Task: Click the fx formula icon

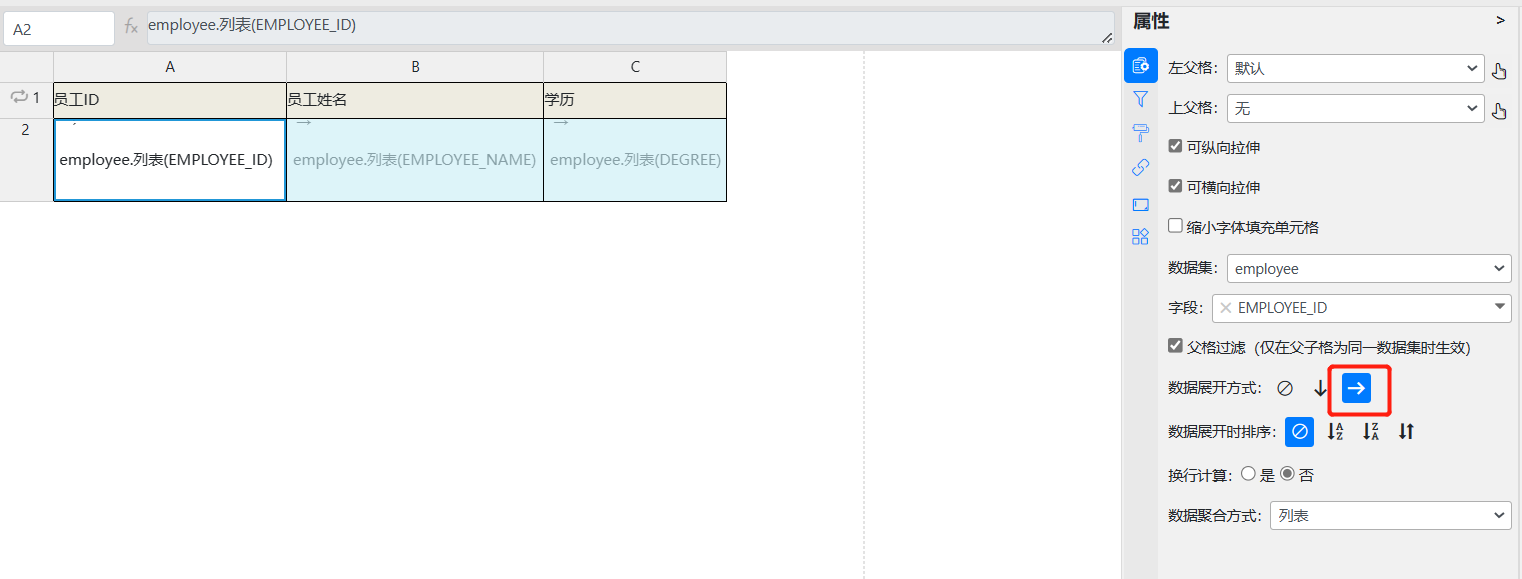Action: (131, 27)
